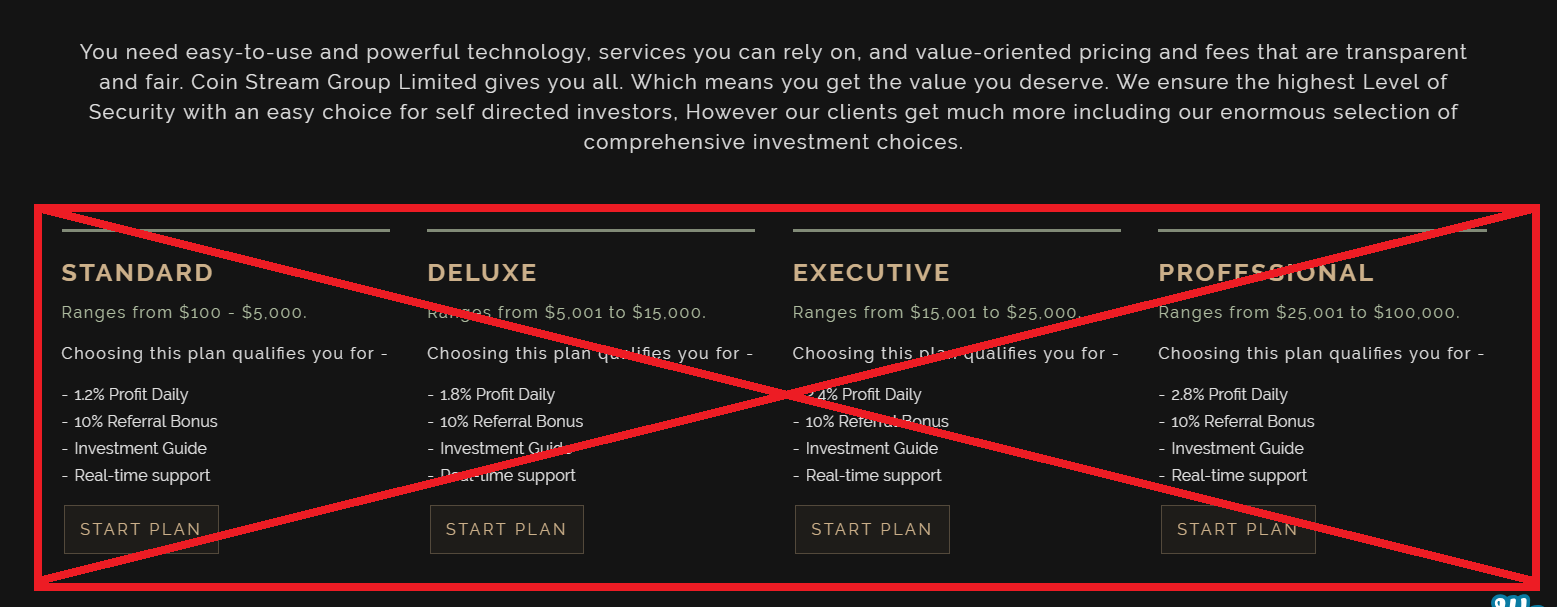Image resolution: width=1557 pixels, height=607 pixels.
Task: Click the 2.8% Profit Daily item
Action: coord(1223,395)
